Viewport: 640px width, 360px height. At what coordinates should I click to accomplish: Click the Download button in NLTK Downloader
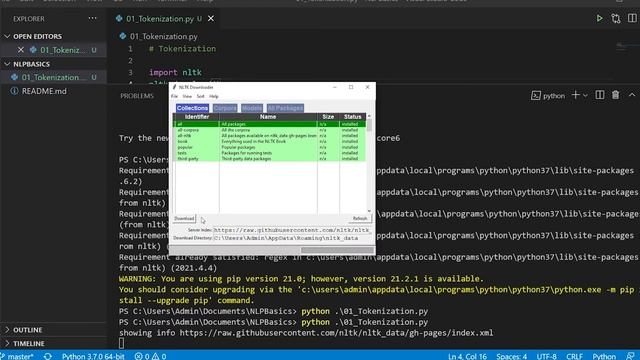[184, 218]
